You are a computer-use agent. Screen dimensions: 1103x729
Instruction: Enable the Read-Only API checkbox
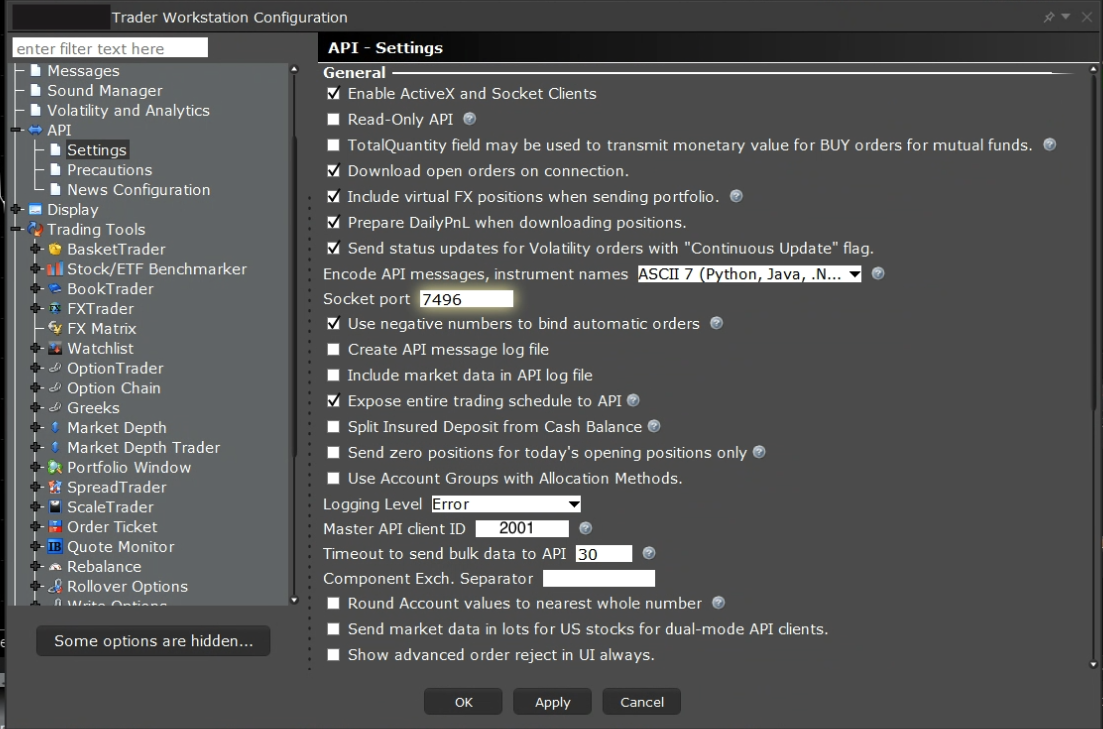tap(334, 120)
